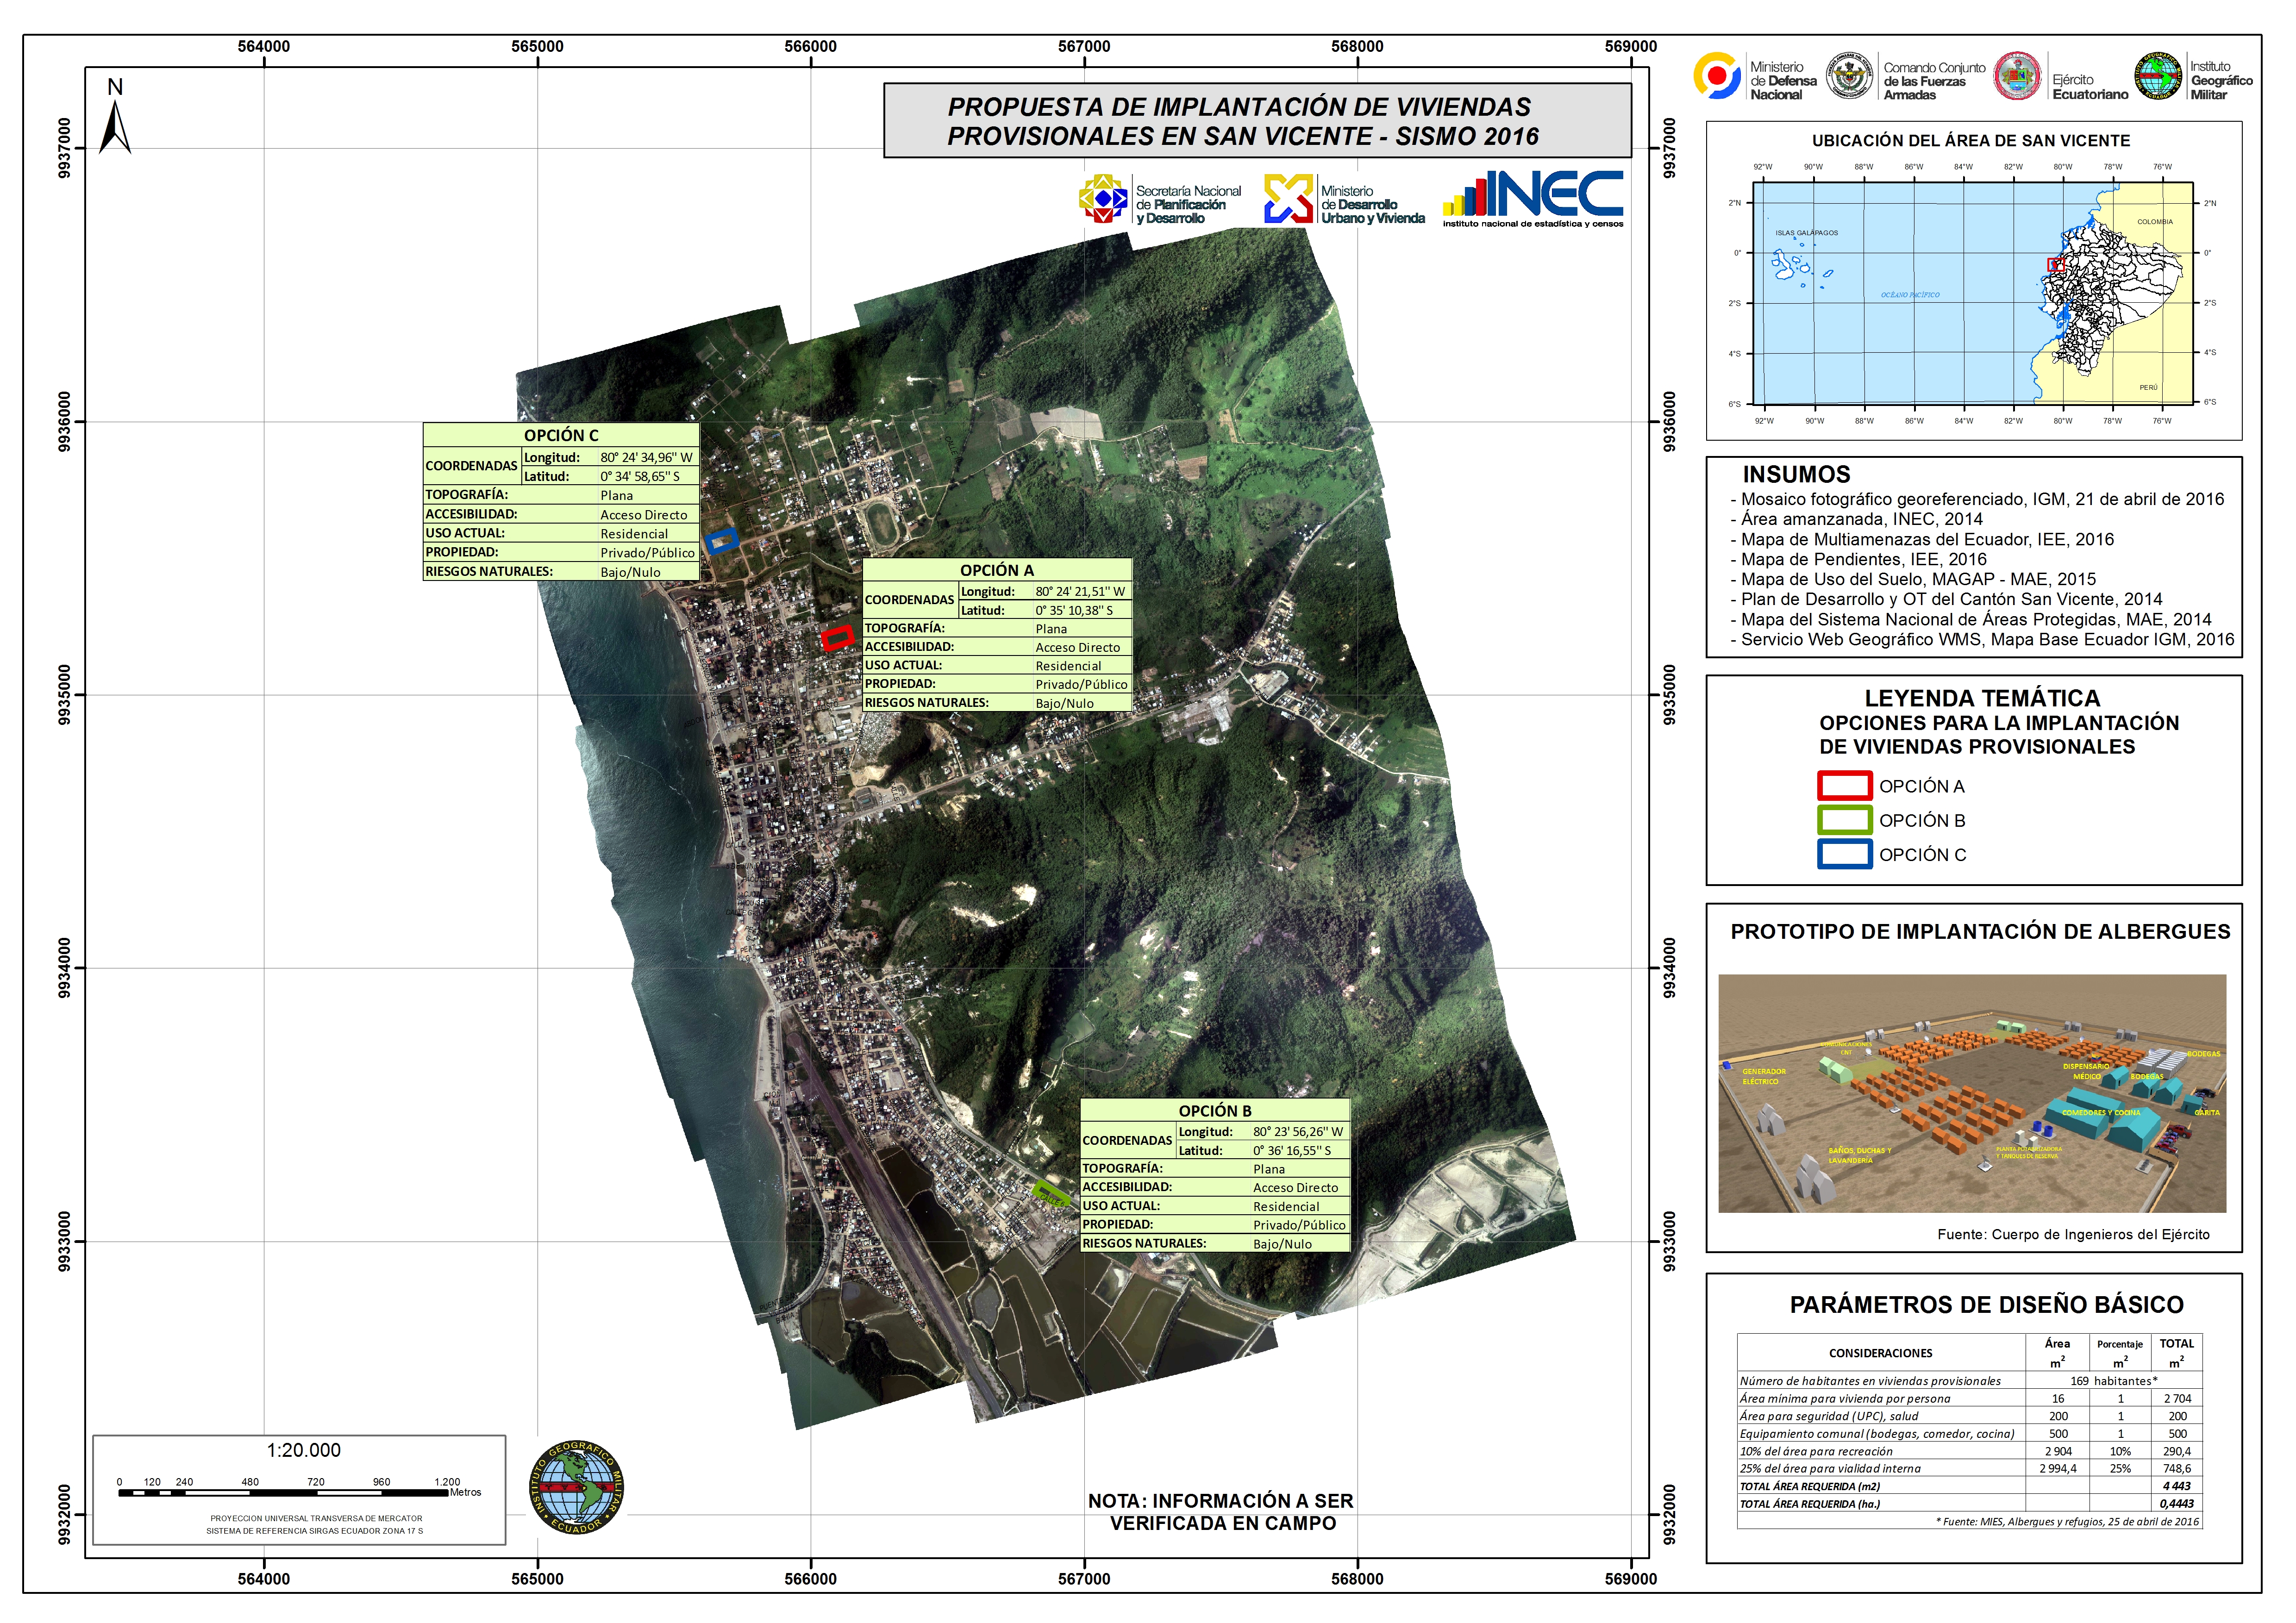Click the Secretaría Nacional de Planificación logo
2296x1623 pixels.
[1103, 199]
